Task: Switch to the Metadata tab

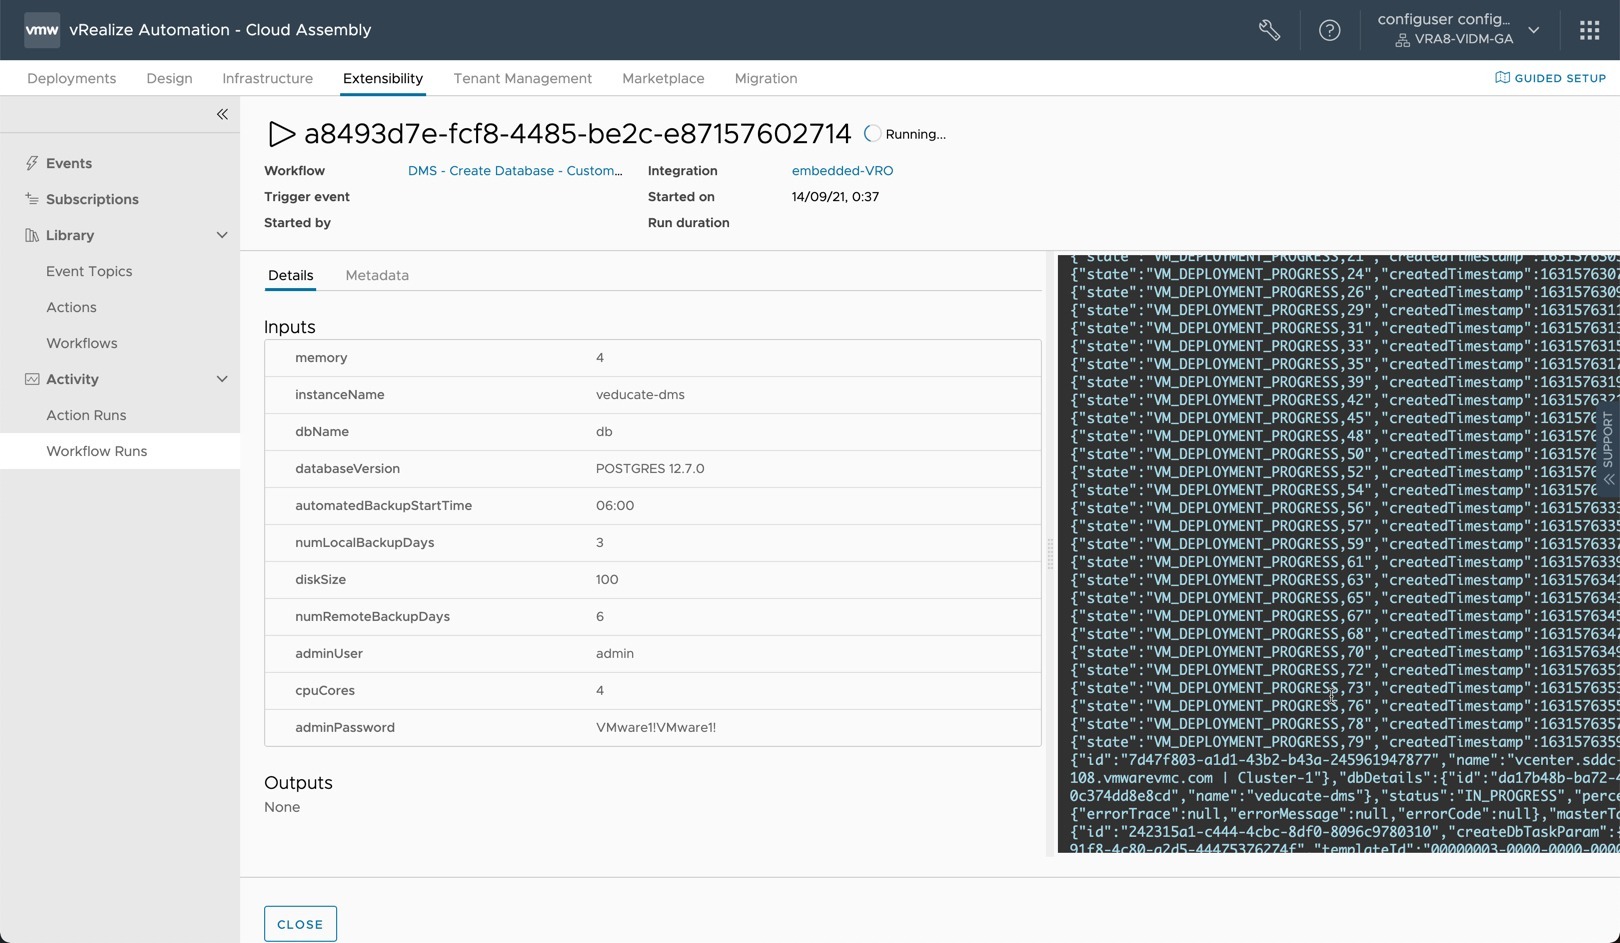Action: pos(377,275)
